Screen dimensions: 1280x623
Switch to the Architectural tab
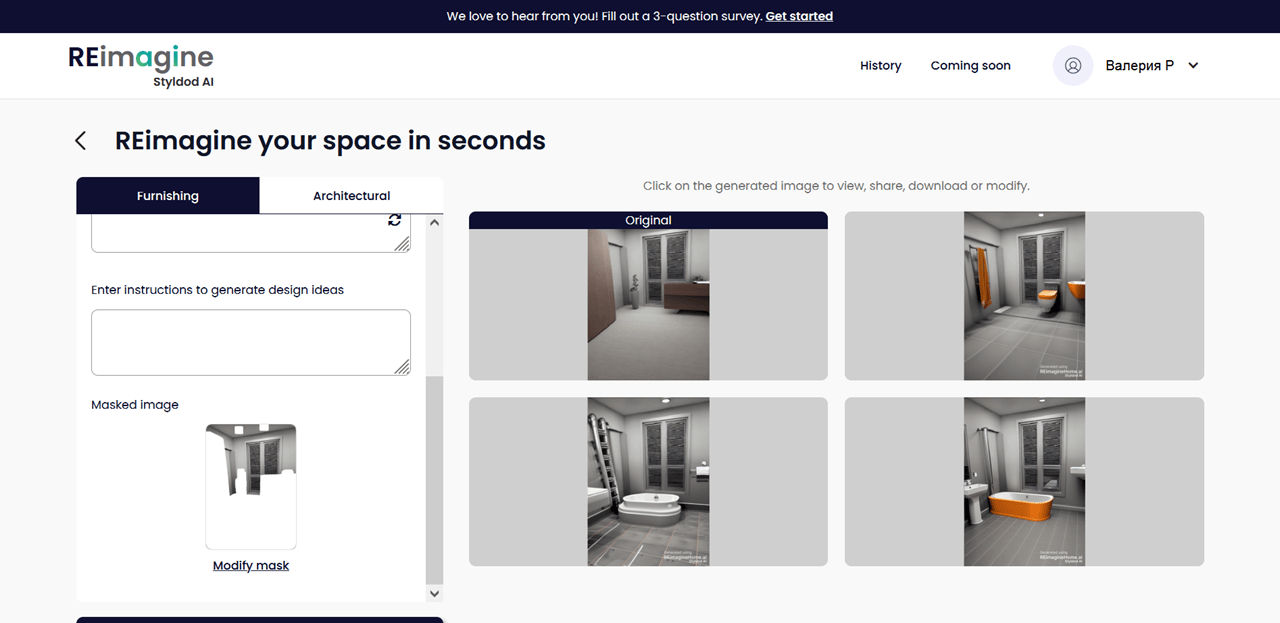(351, 196)
